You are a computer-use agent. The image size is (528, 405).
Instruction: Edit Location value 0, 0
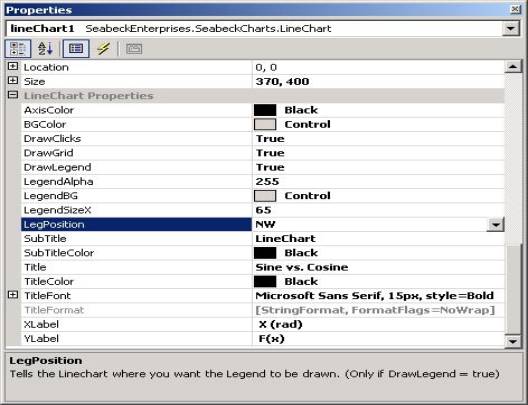266,67
